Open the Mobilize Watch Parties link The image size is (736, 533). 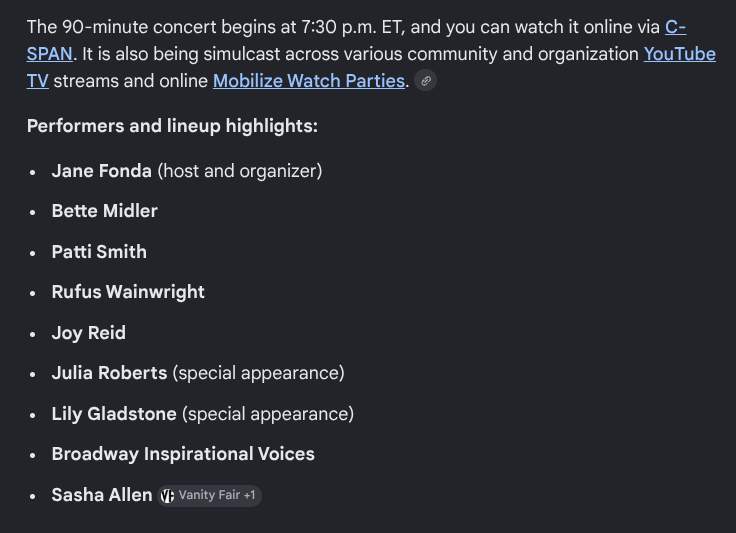click(309, 81)
